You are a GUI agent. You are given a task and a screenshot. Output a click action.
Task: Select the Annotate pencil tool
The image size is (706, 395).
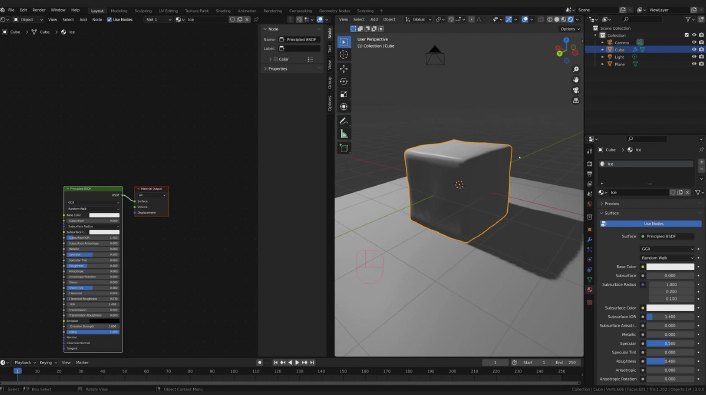click(x=344, y=121)
